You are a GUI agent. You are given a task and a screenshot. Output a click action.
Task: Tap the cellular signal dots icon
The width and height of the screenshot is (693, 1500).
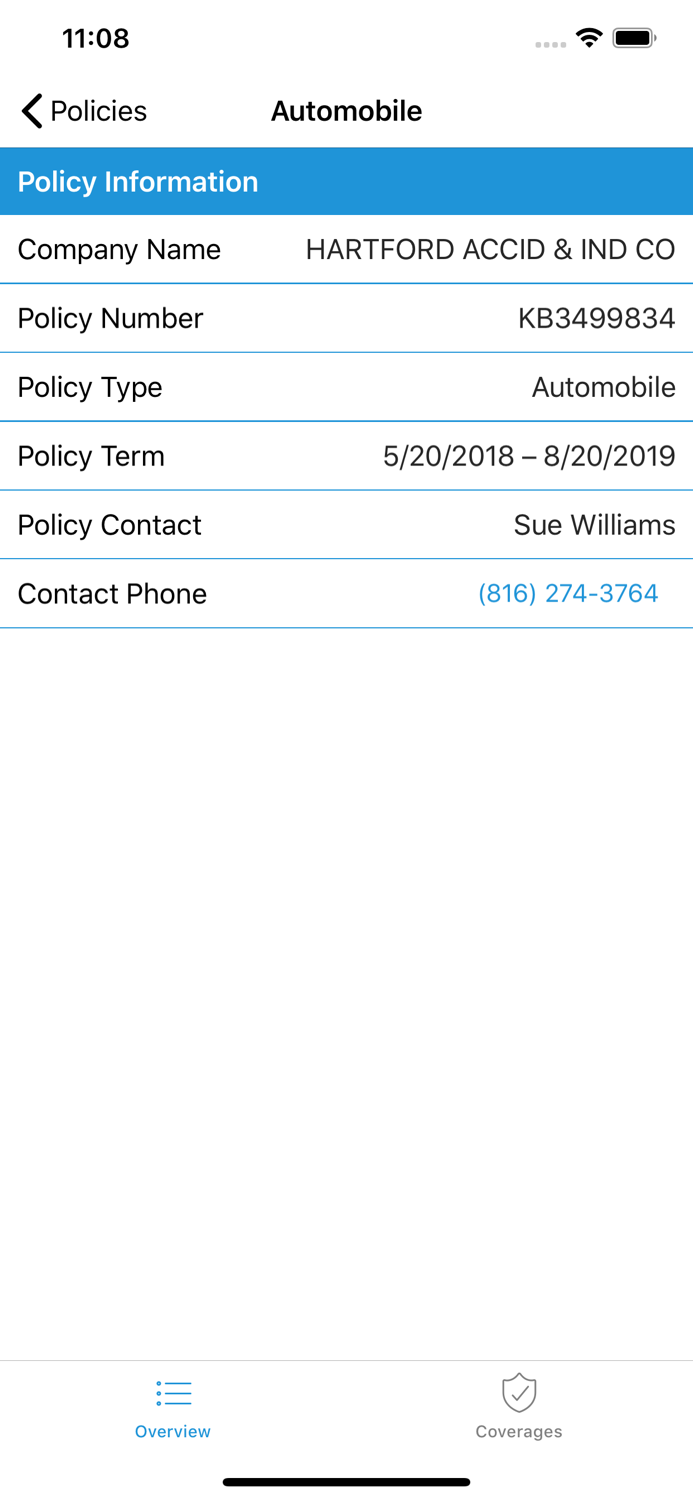(550, 42)
